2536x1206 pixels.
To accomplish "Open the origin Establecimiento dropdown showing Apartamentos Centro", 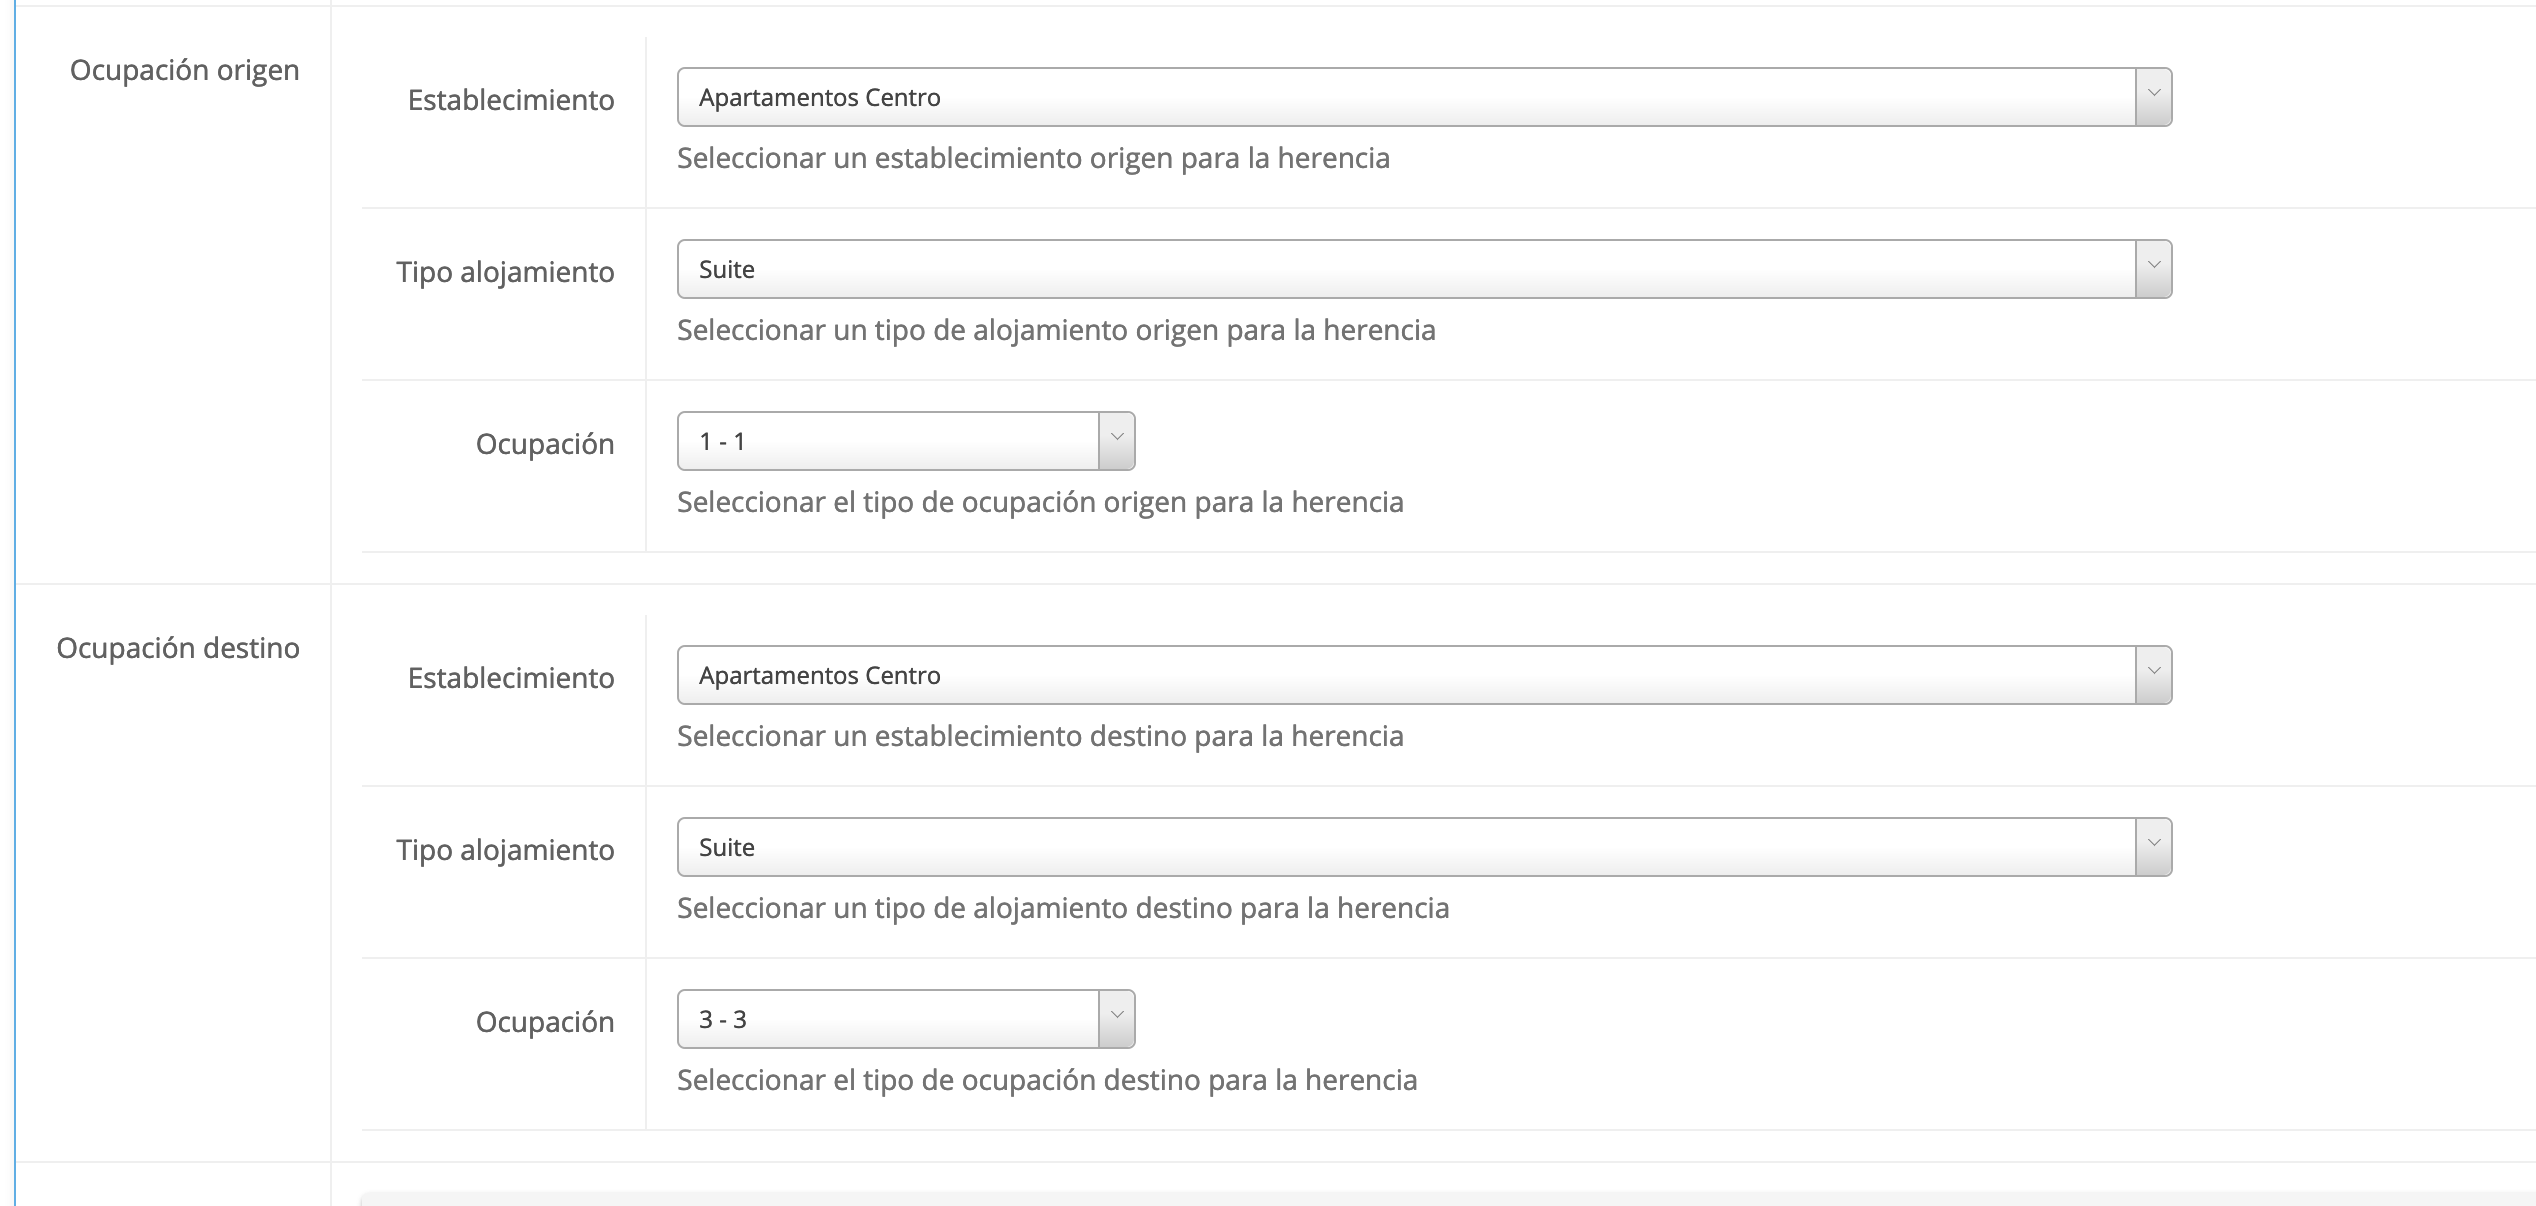I will tap(1405, 97).
